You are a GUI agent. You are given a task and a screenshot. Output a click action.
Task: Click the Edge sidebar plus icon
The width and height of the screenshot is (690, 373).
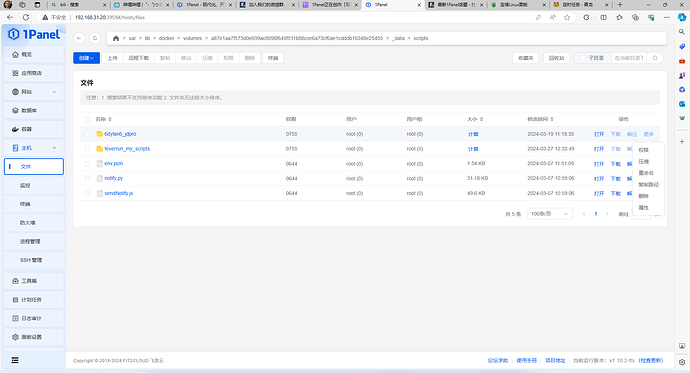click(x=682, y=142)
